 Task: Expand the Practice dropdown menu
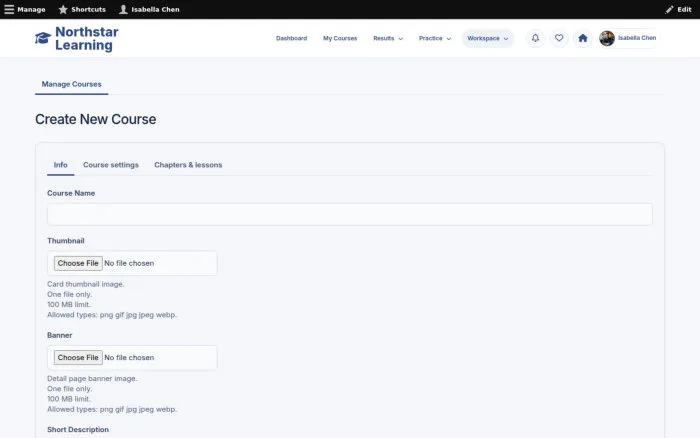tap(435, 38)
